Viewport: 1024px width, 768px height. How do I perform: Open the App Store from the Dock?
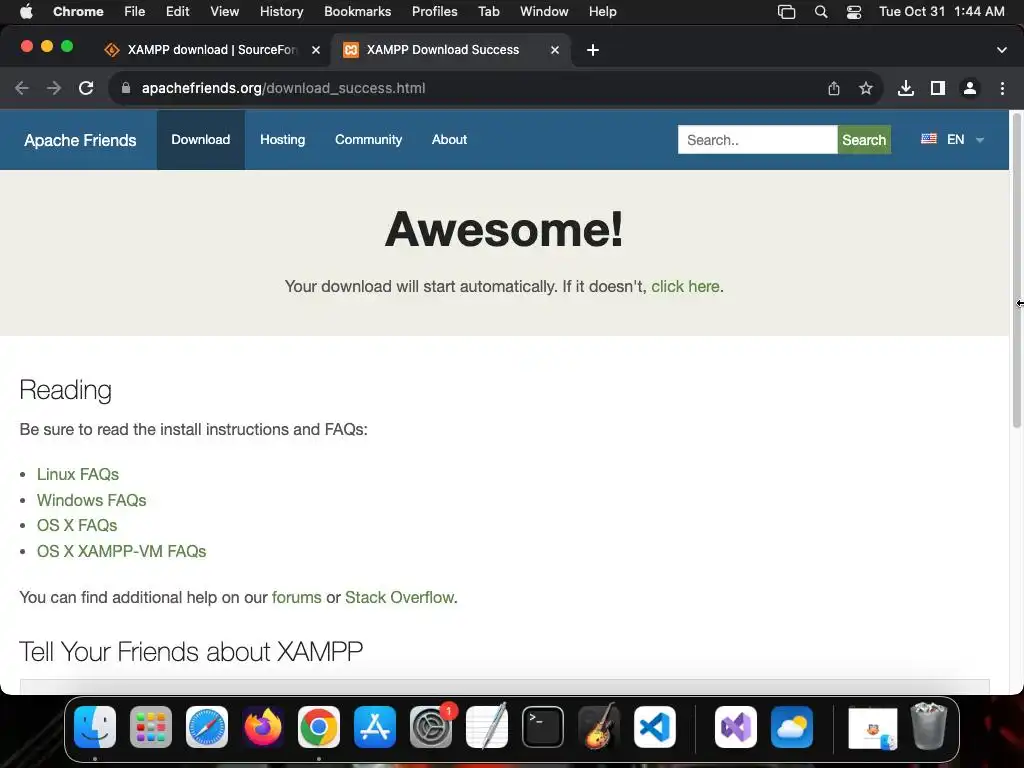click(x=375, y=727)
